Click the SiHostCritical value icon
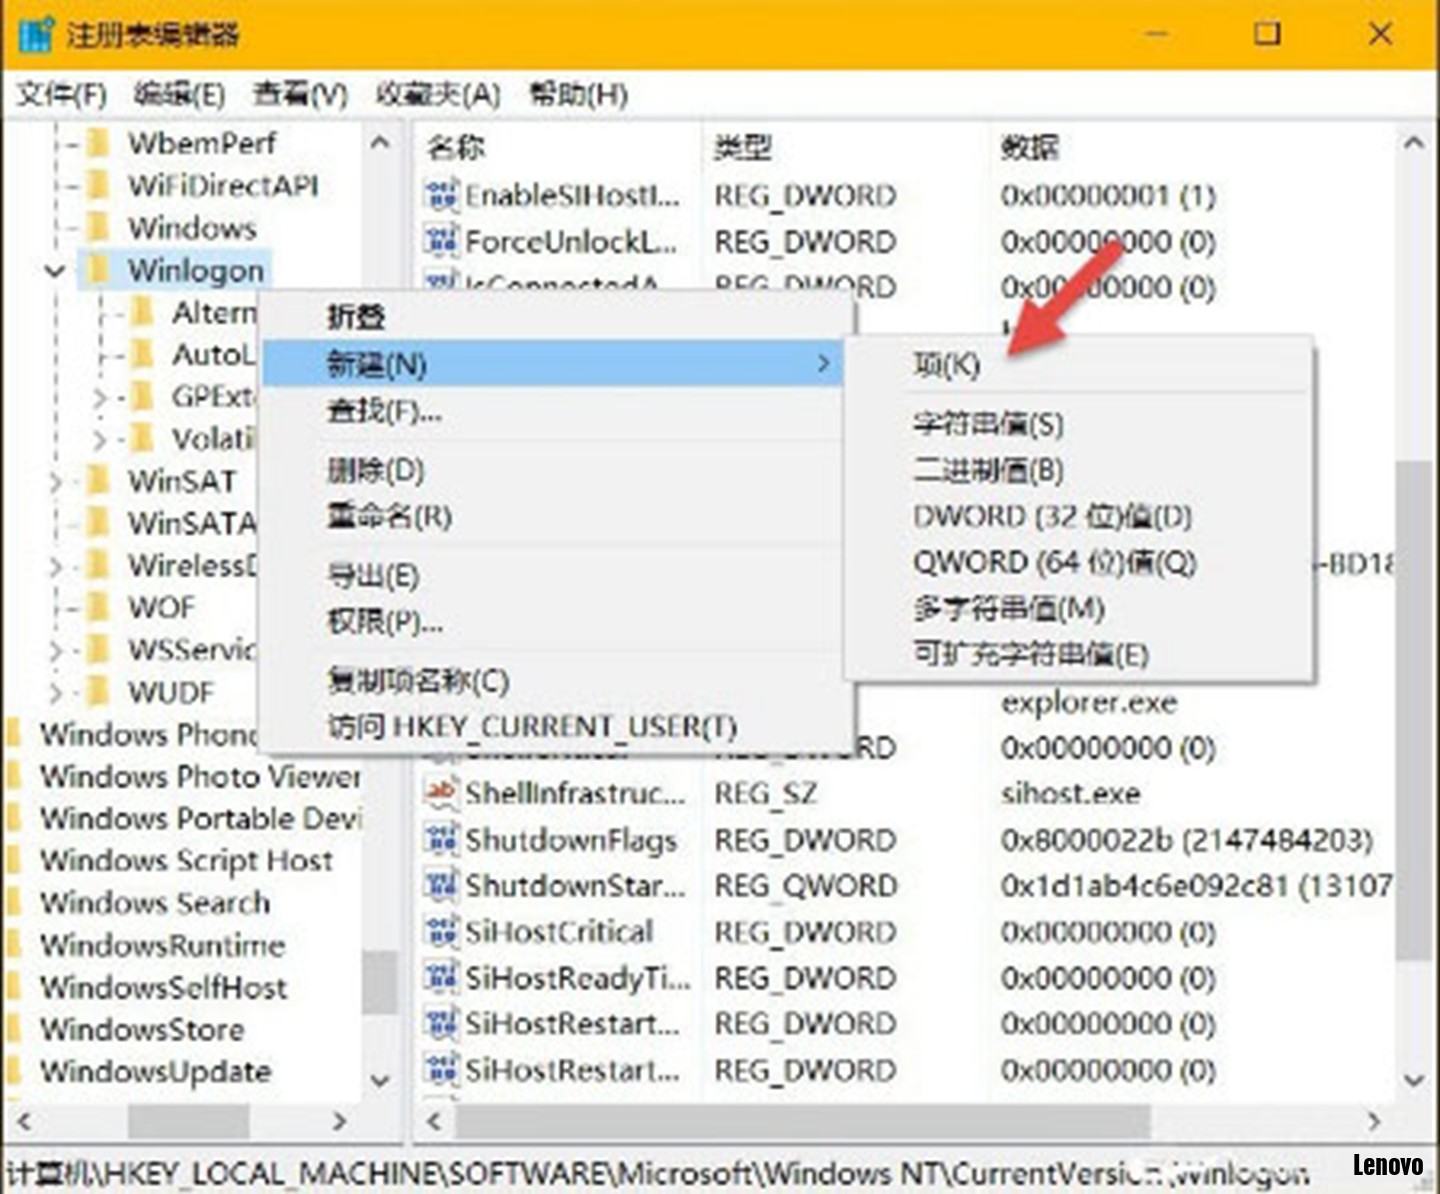 coord(441,932)
